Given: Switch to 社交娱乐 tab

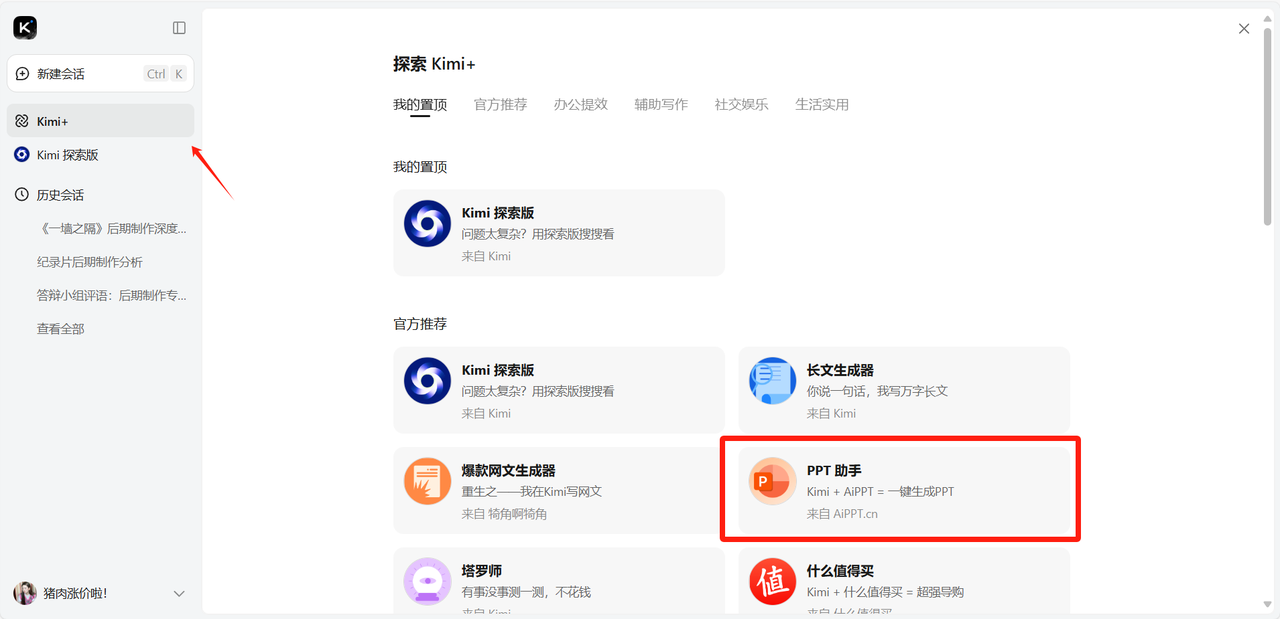Looking at the screenshot, I should pos(742,104).
